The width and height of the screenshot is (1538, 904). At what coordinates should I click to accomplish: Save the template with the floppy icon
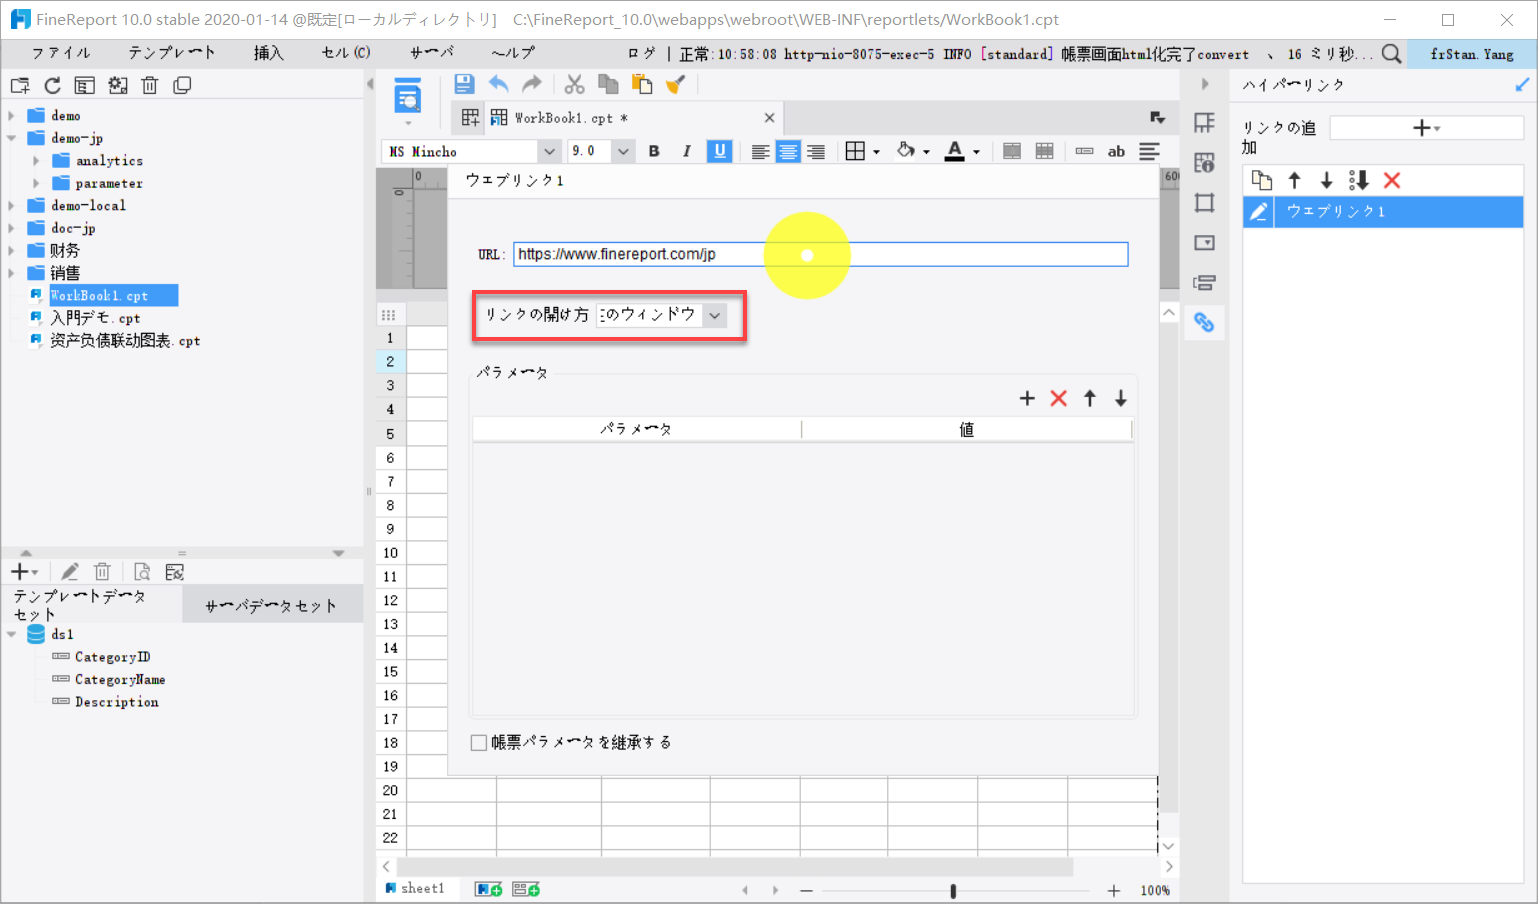coord(464,84)
